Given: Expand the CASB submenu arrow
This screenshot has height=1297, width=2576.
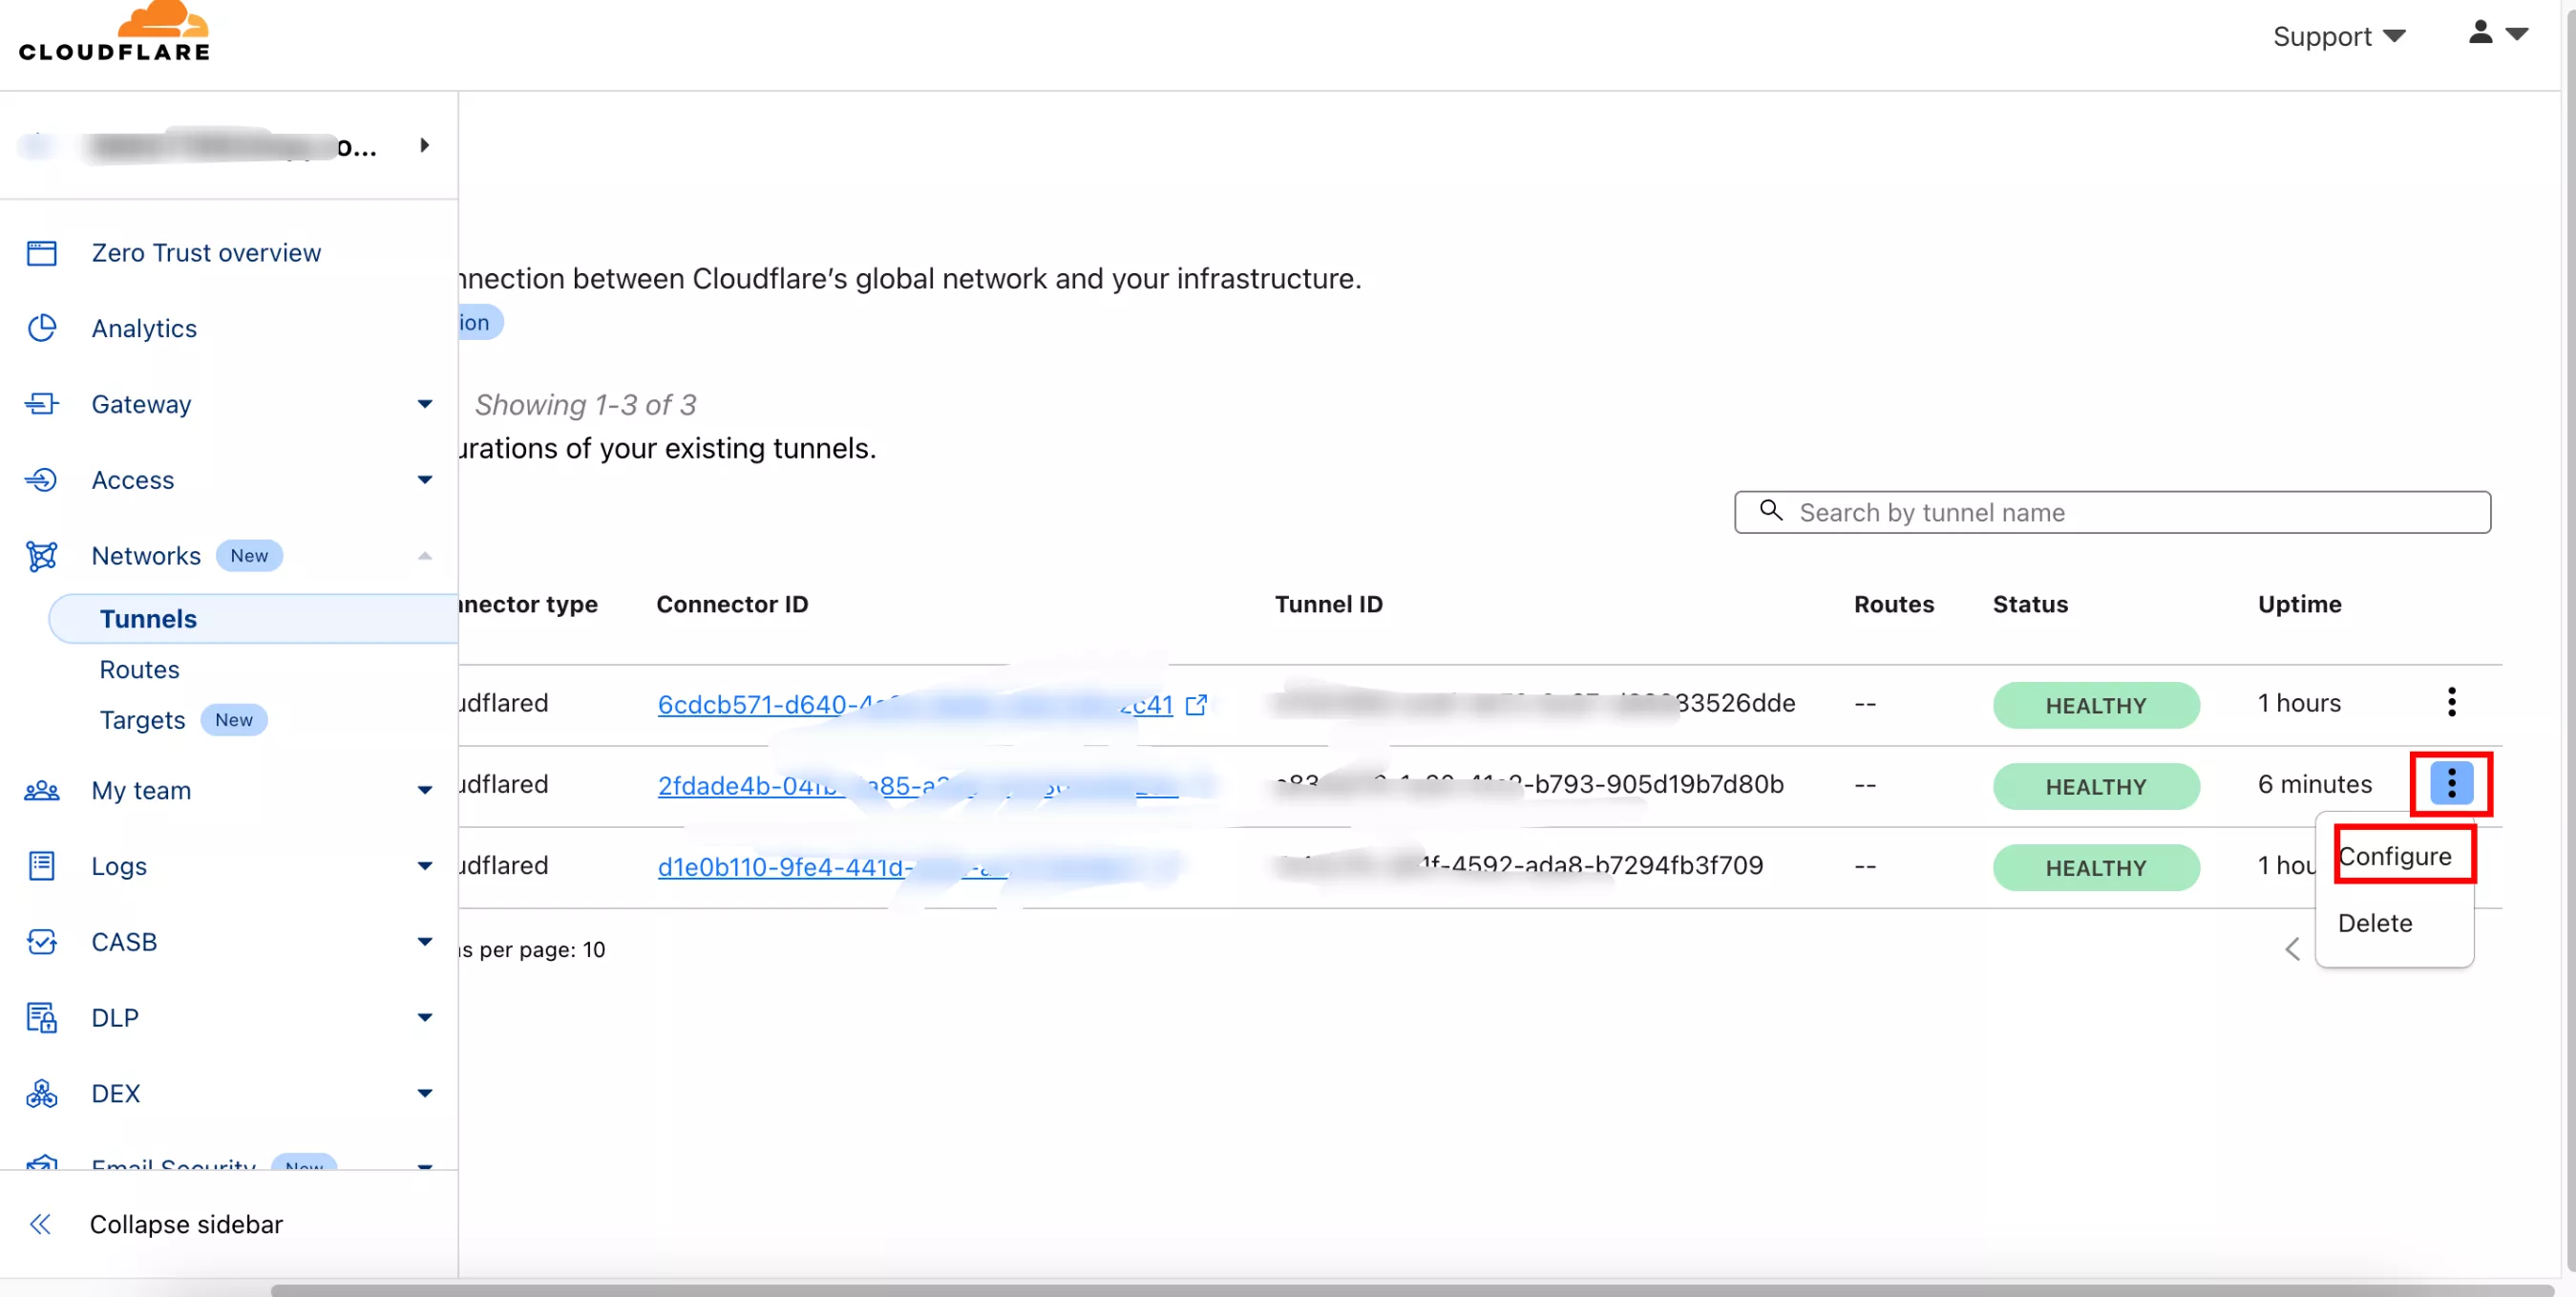Looking at the screenshot, I should coord(425,942).
